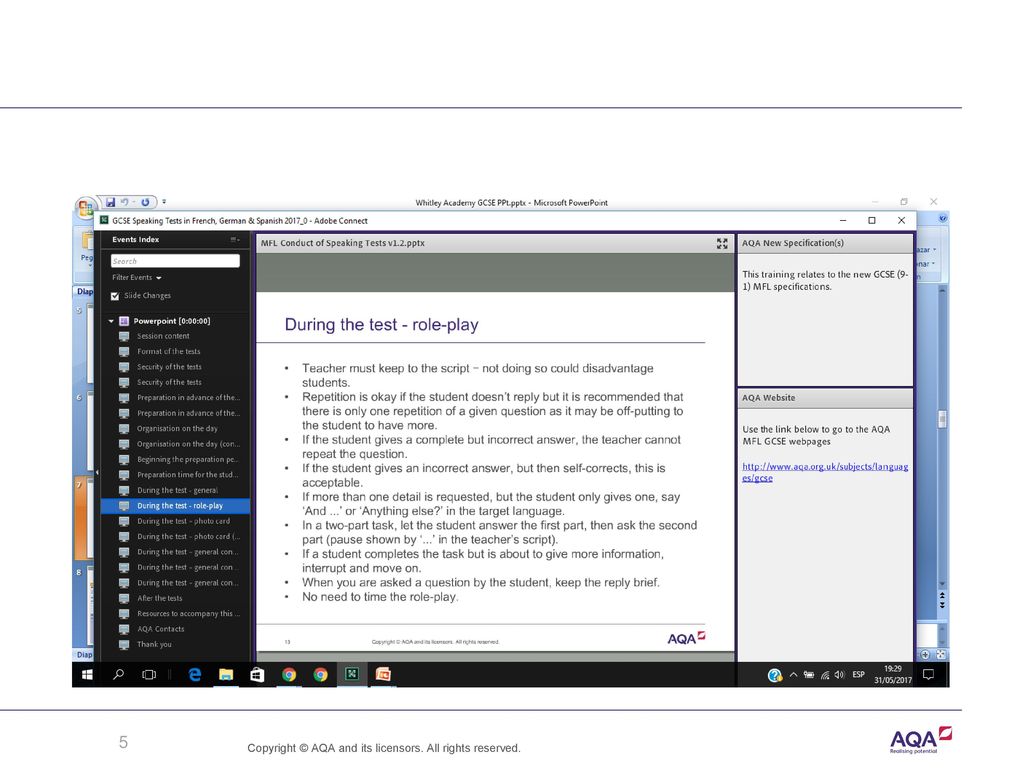Viewport: 1024px width, 768px height.
Task: Click the PowerPoint fit slide to window icon
Action: [x=941, y=654]
